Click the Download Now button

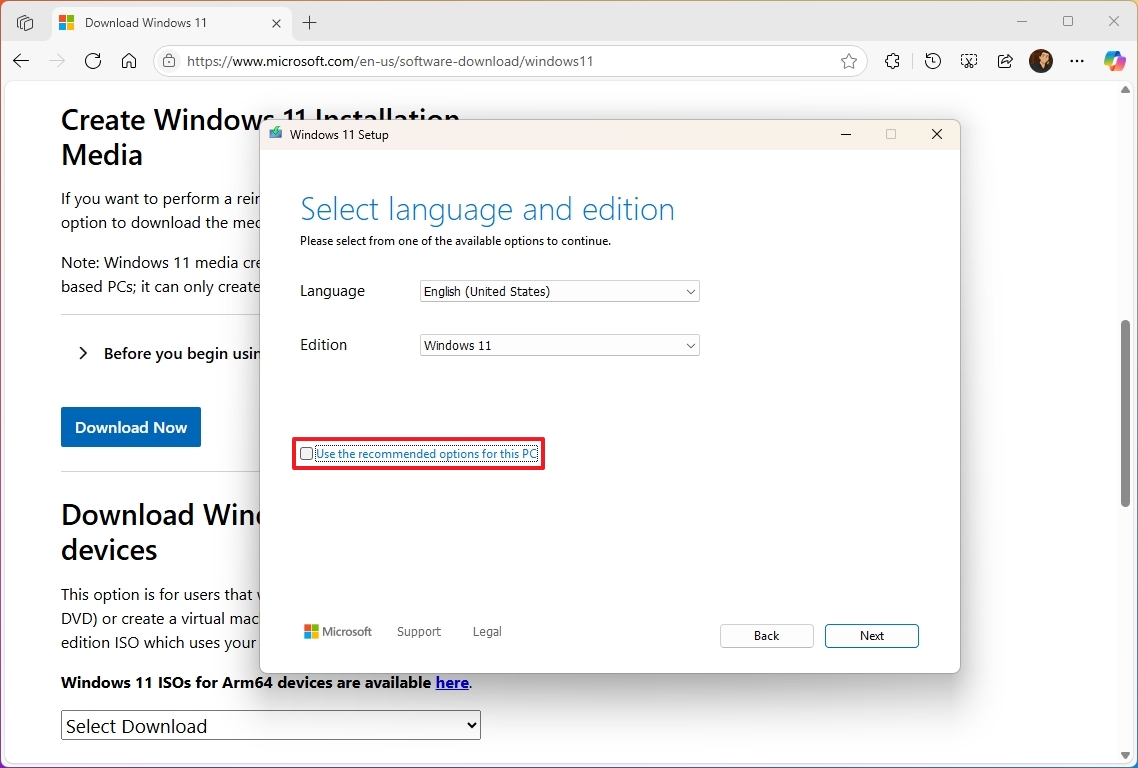click(130, 427)
